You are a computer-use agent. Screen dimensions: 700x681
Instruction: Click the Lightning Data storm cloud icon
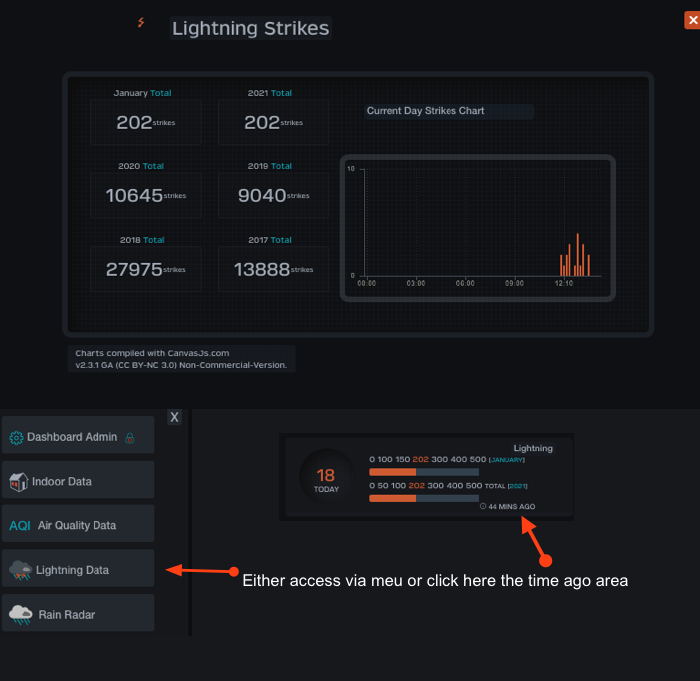[21, 570]
